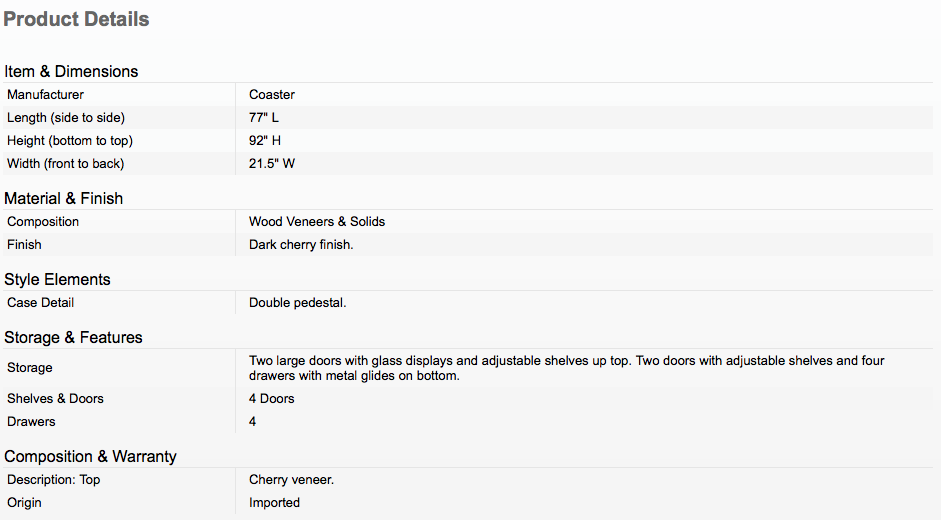The image size is (941, 520).
Task: Click the 4 Doors value
Action: (271, 399)
